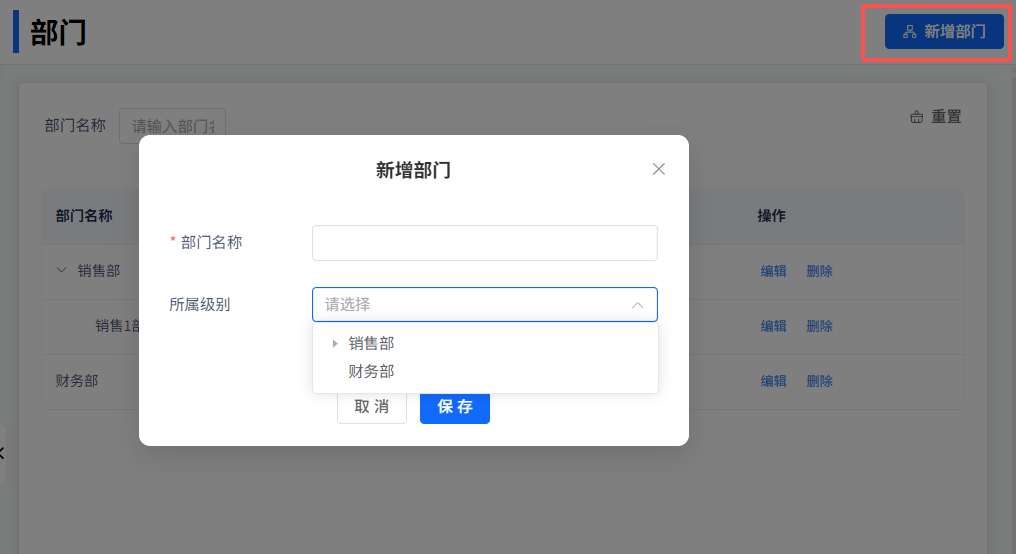Screen dimensions: 1016x554
Task: Click the 重置 reset icon button
Action: (x=936, y=117)
